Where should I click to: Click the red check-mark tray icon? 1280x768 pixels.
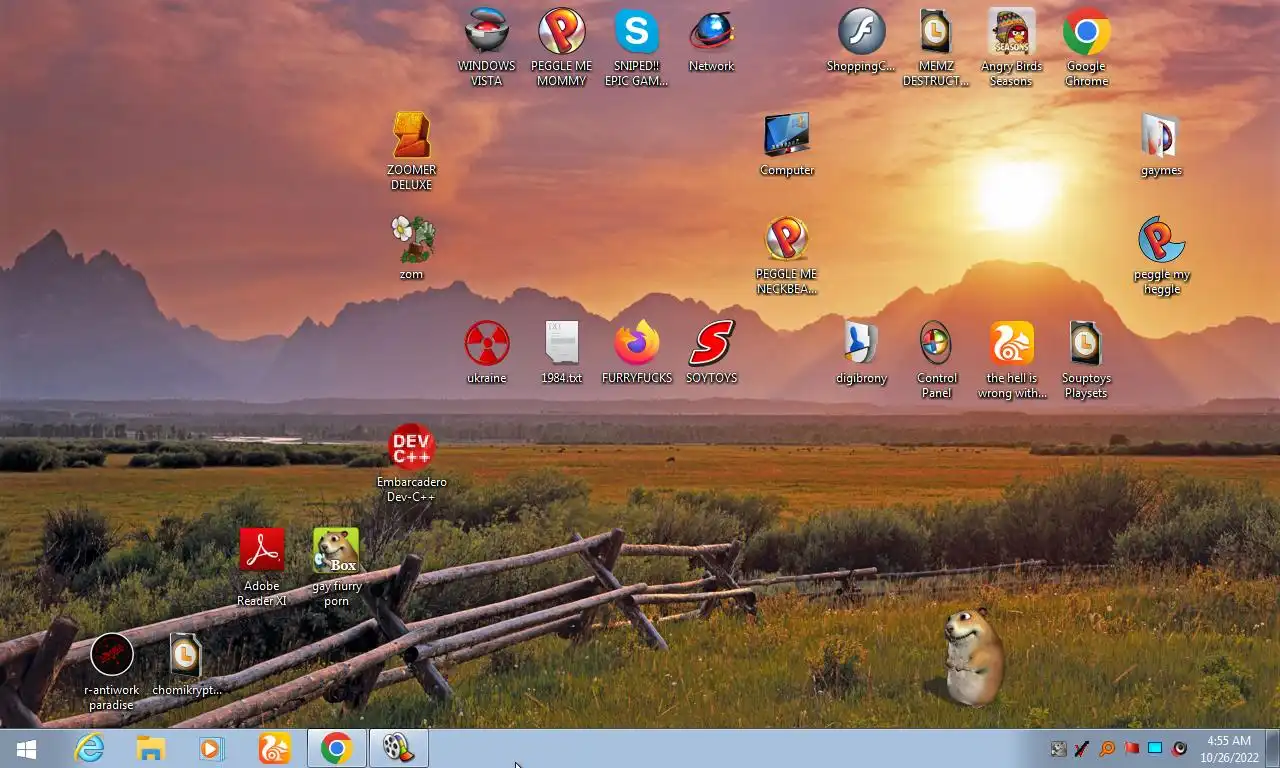click(1082, 748)
